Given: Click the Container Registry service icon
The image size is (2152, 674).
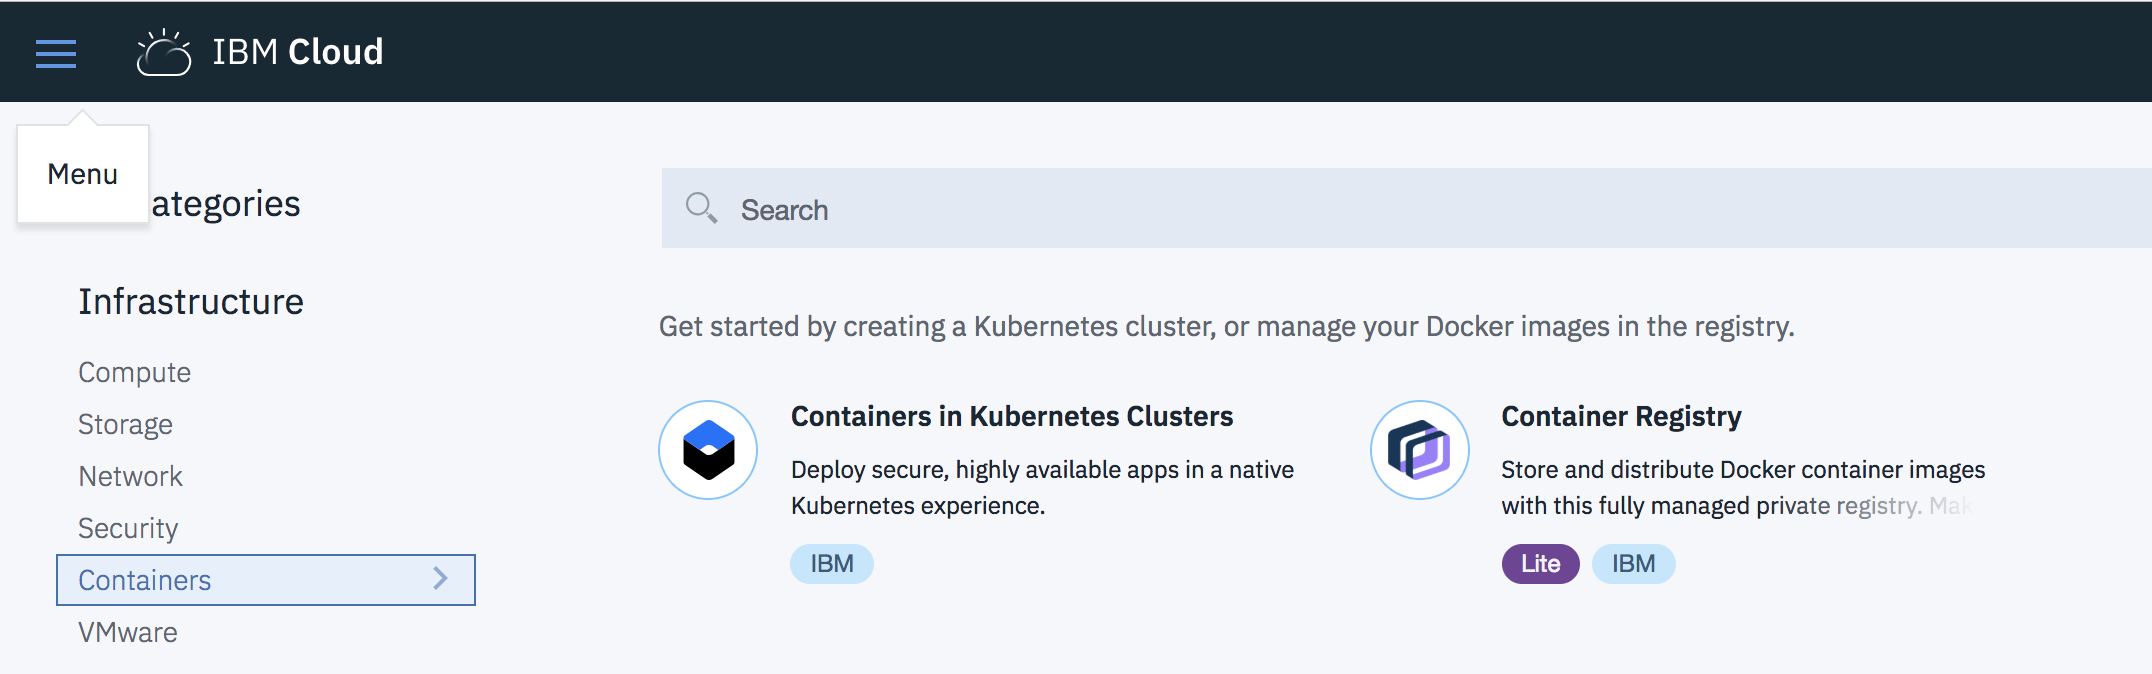Looking at the screenshot, I should 1420,450.
